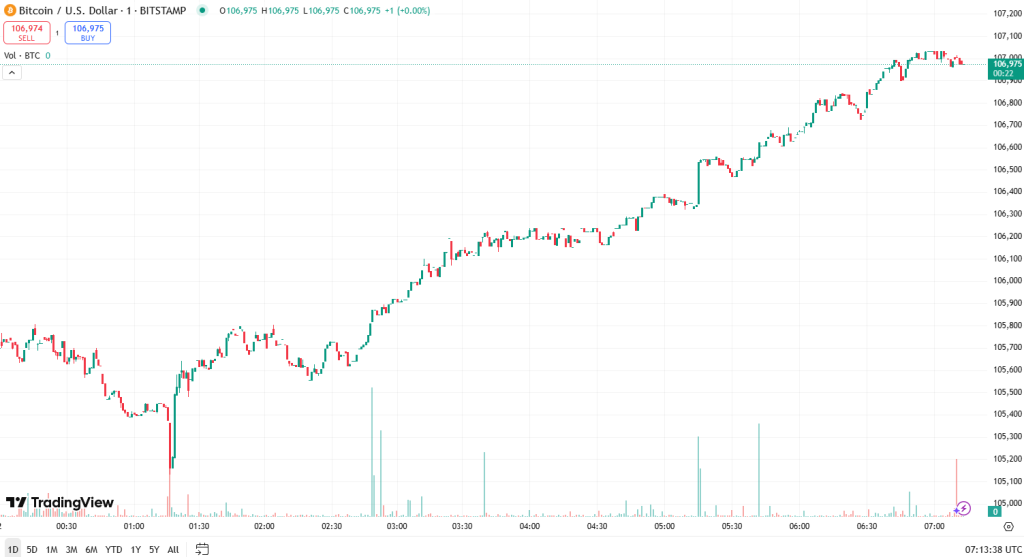The width and height of the screenshot is (1024, 557).
Task: Open the go-to-date calendar icon
Action: pos(202,549)
